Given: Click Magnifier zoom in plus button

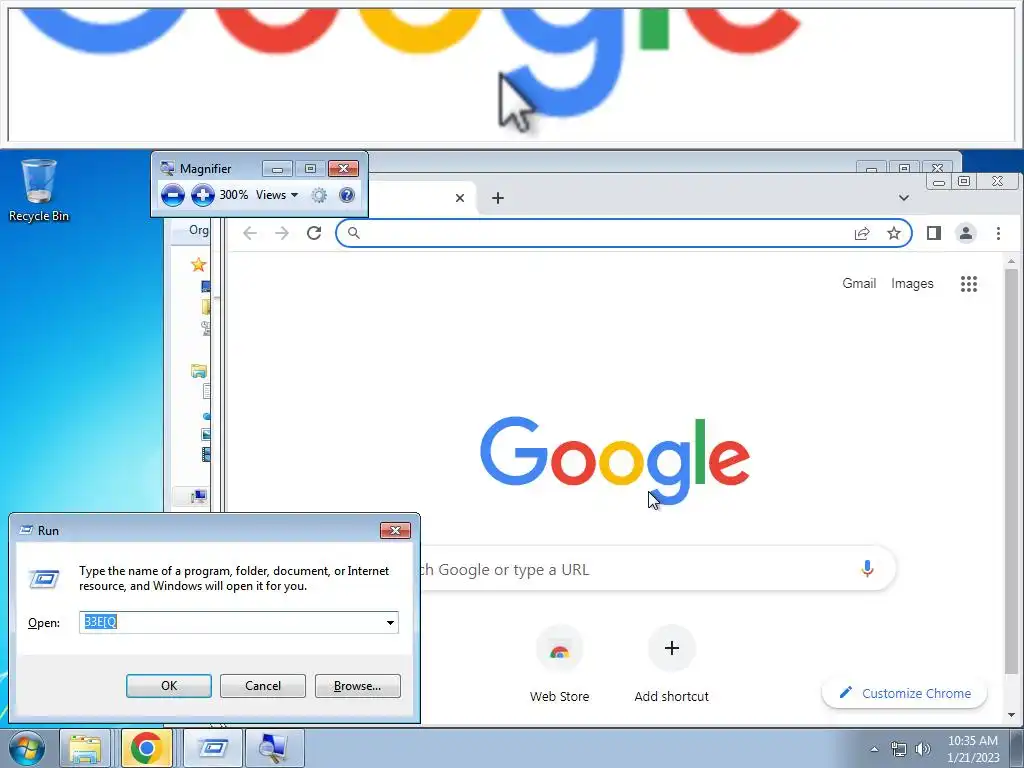Looking at the screenshot, I should tap(203, 195).
